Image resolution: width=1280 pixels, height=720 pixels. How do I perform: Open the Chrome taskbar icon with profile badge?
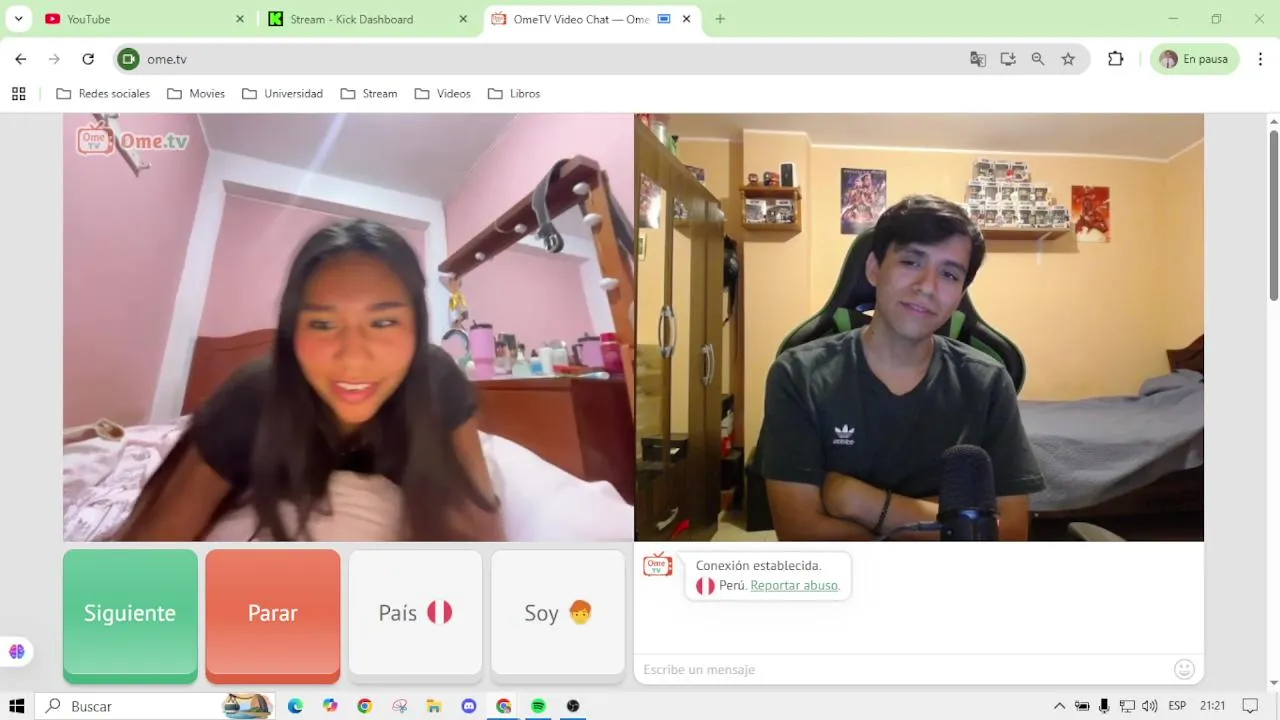coord(504,706)
